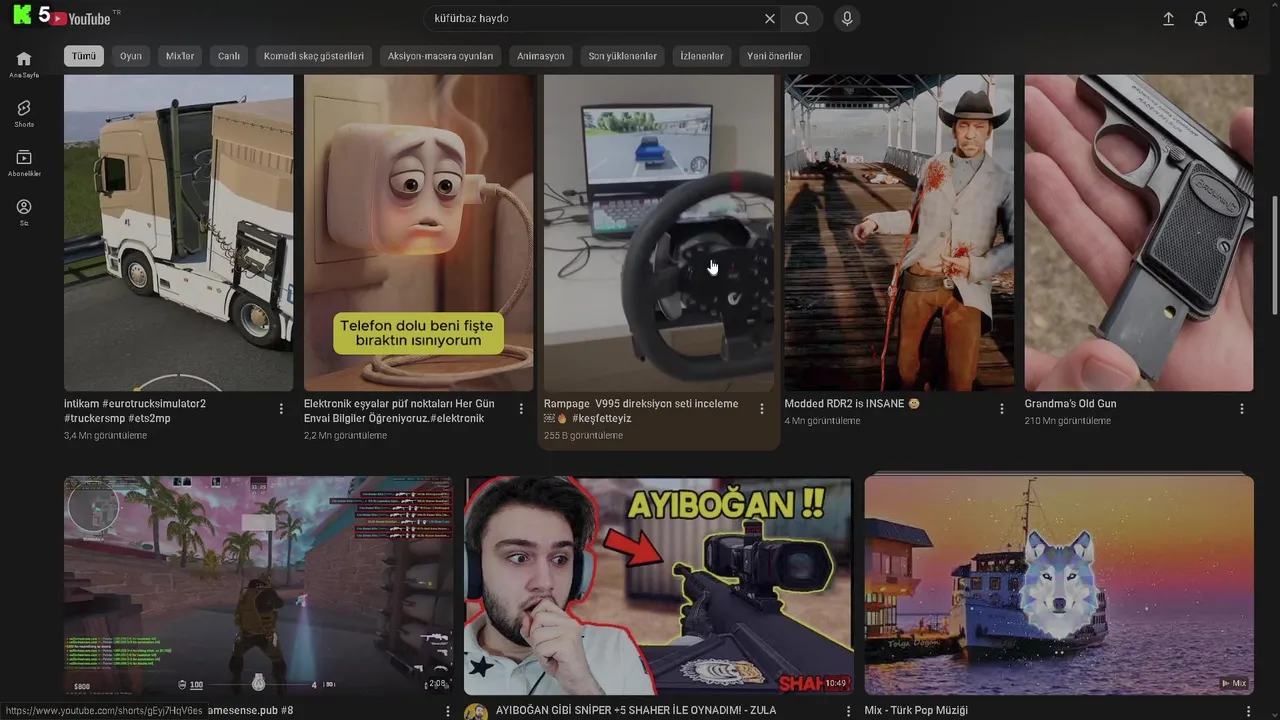Open options menu for Mix - Türk Pop Müziği
Screen dimensions: 1280x720
[1248, 711]
